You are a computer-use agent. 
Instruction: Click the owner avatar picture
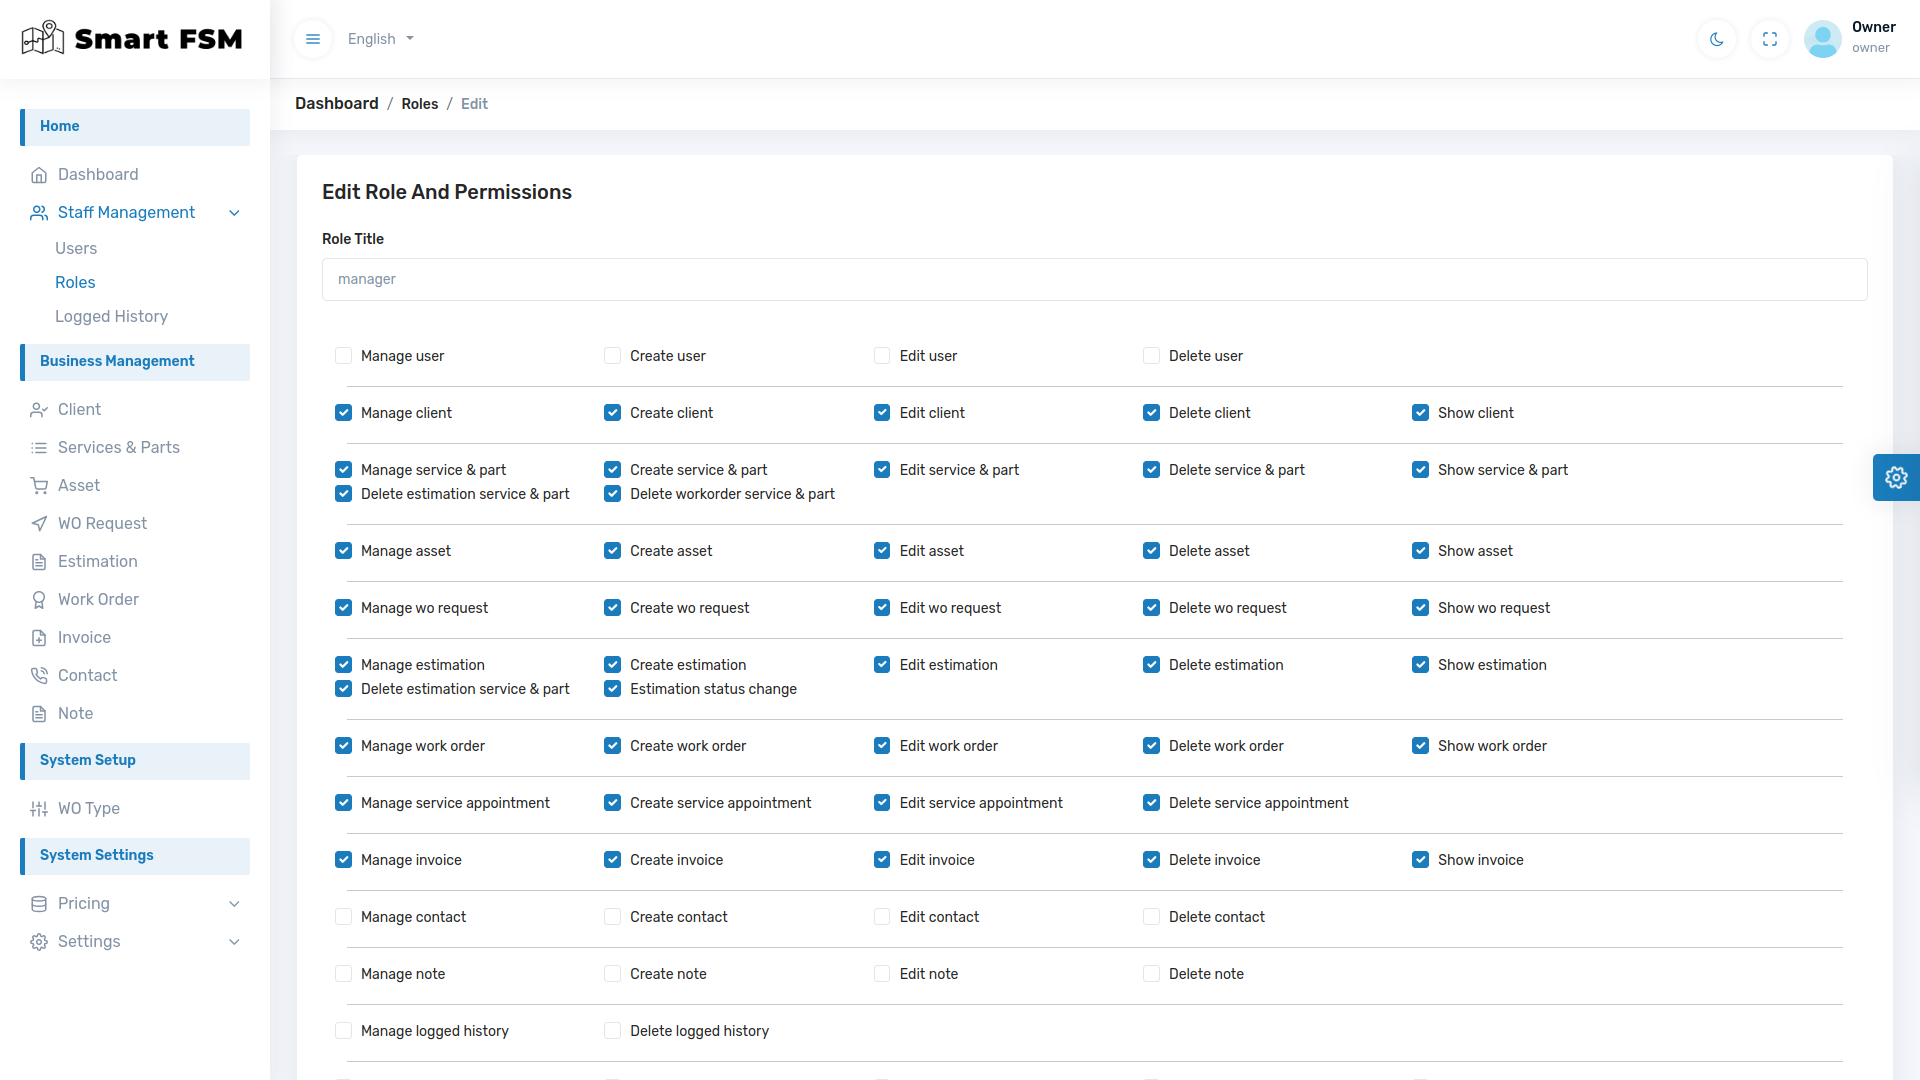[x=1822, y=39]
